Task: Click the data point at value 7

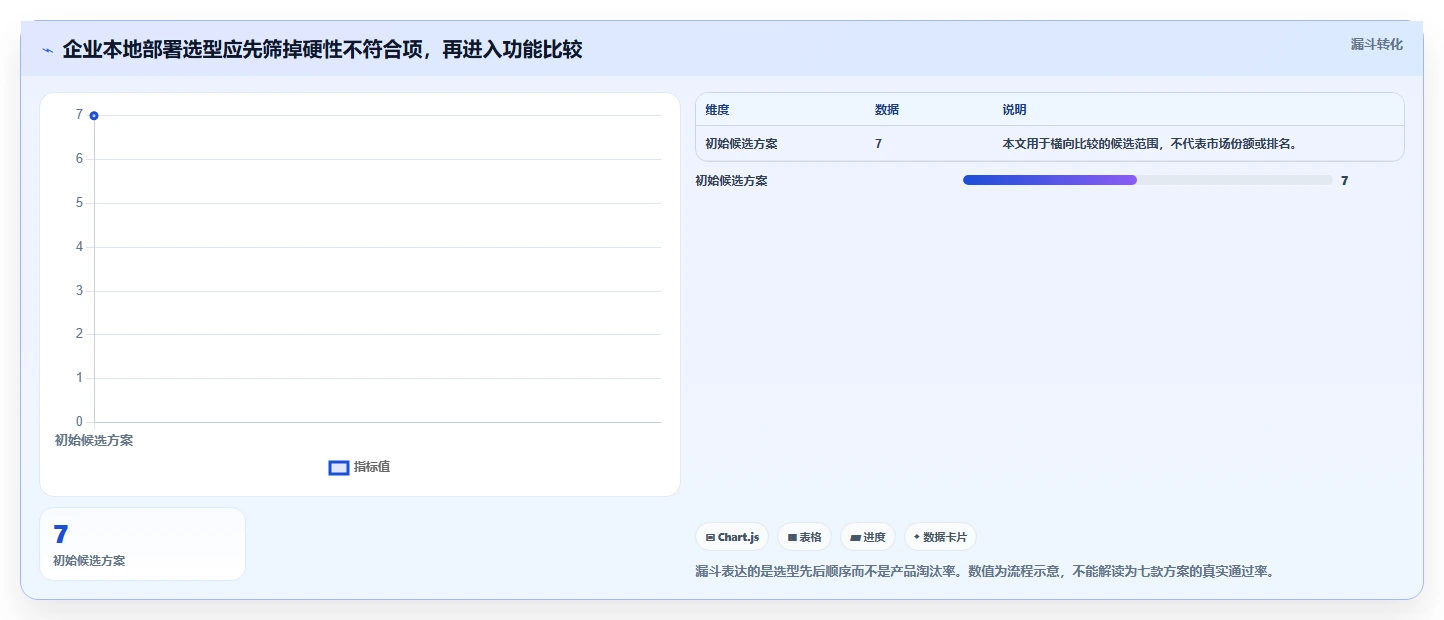Action: click(x=94, y=116)
